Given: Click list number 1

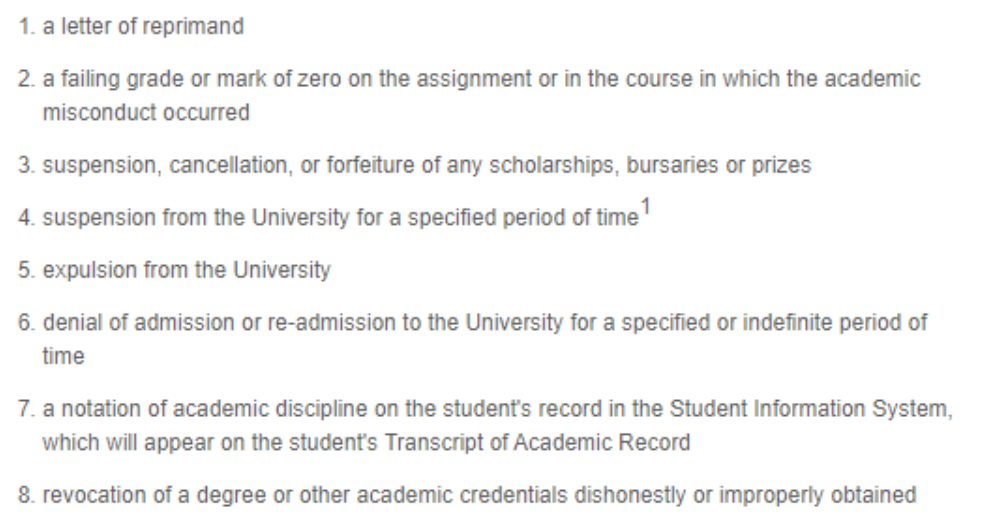Looking at the screenshot, I should click(x=25, y=26).
